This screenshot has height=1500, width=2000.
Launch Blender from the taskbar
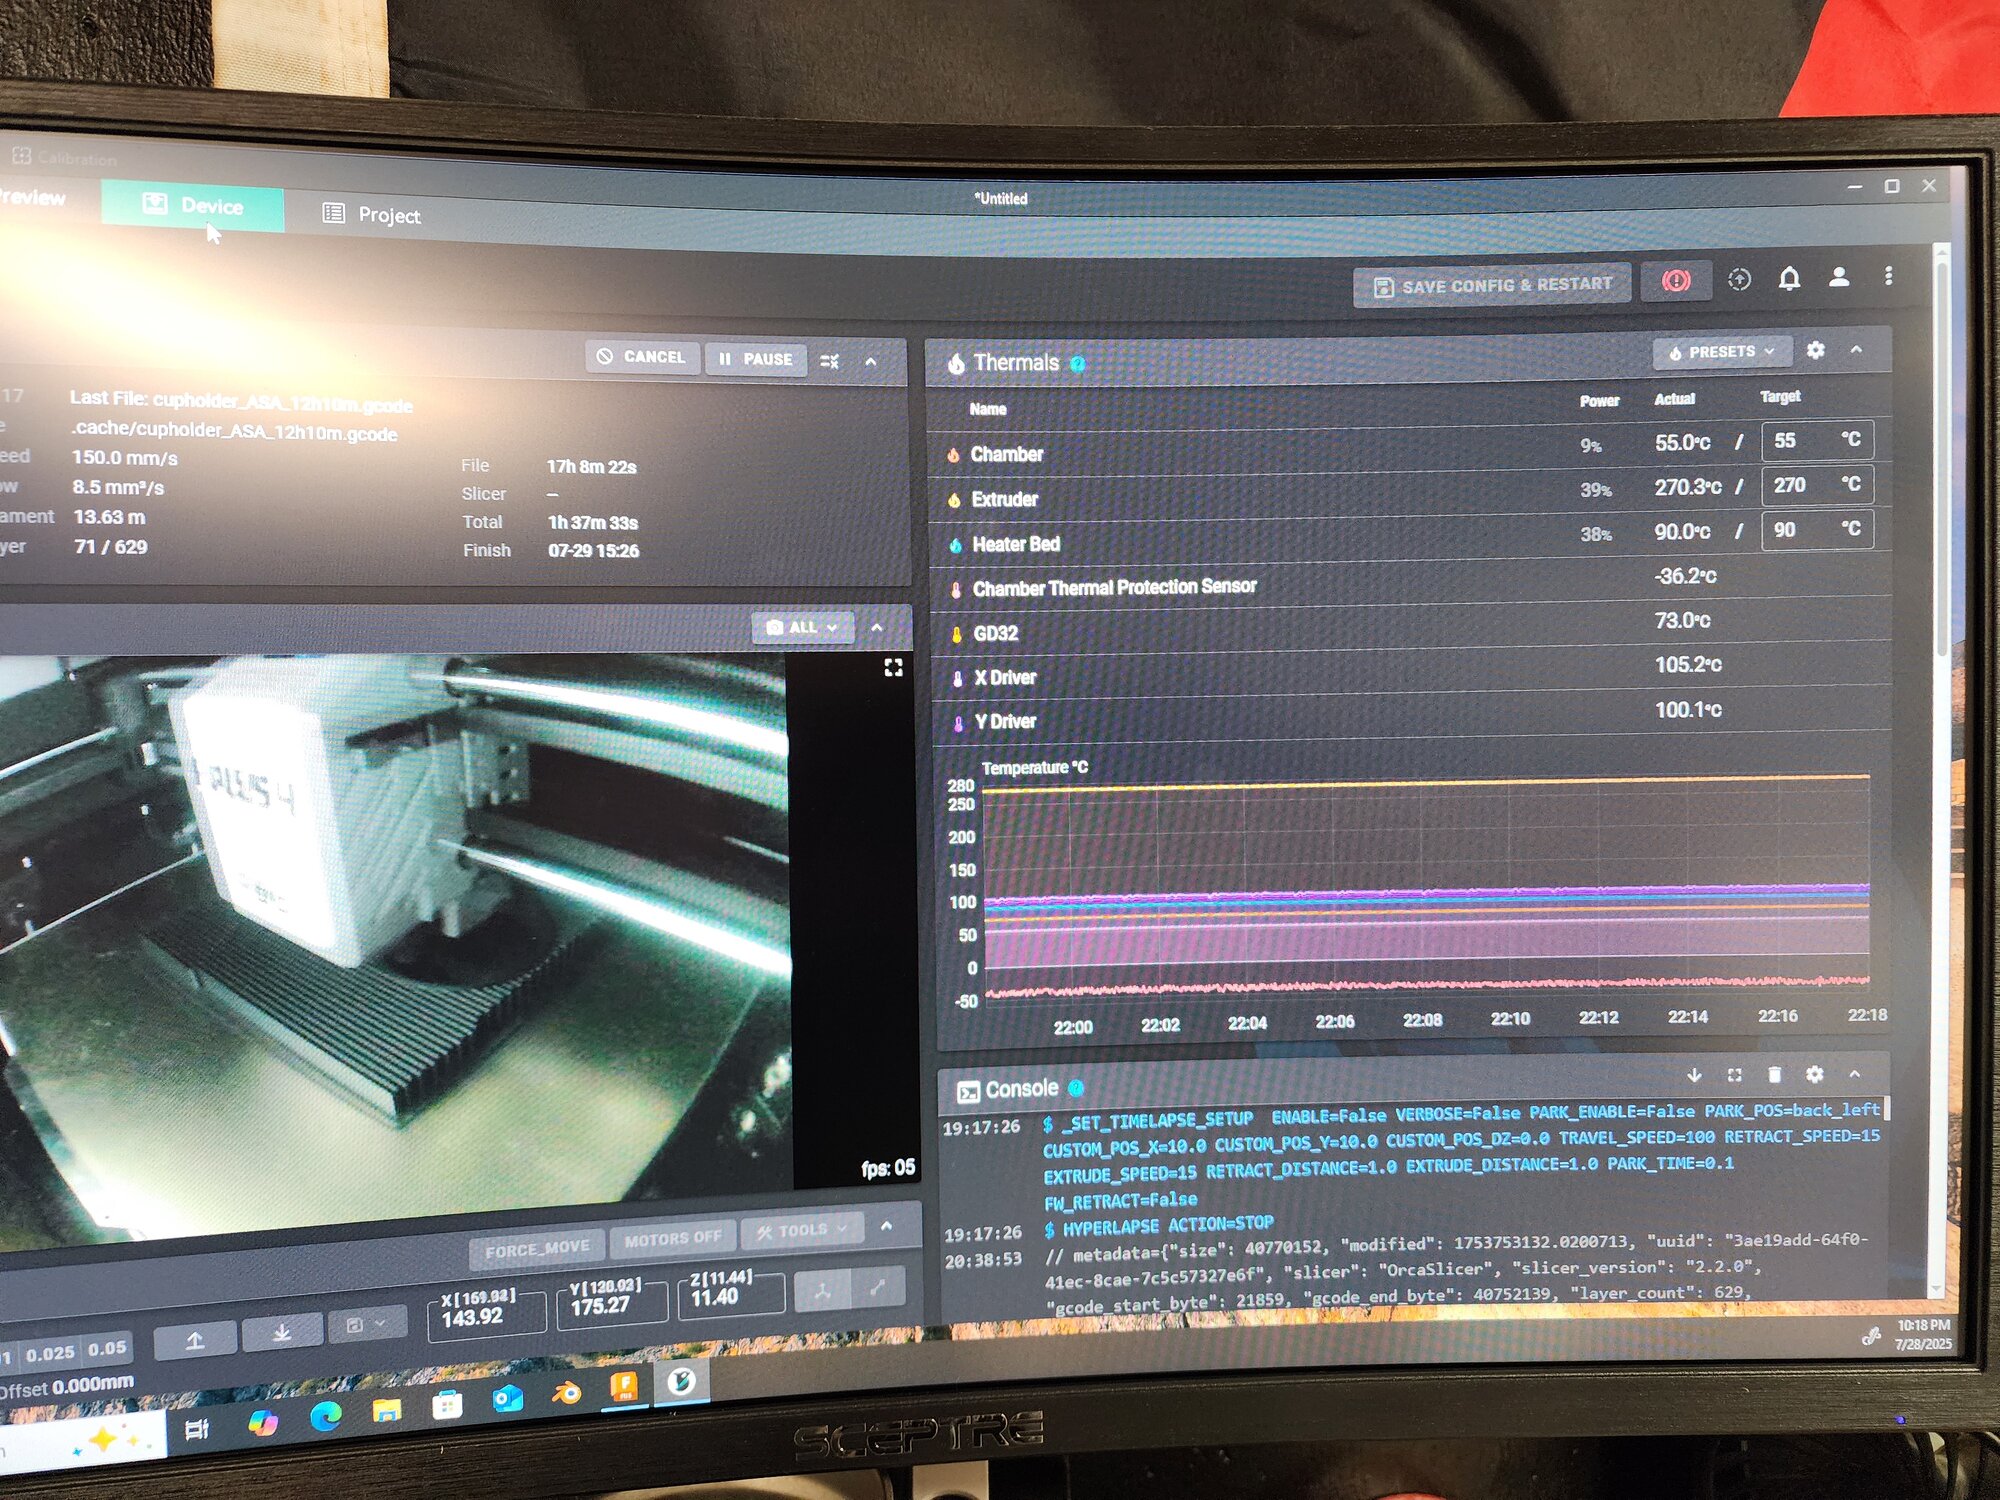tap(566, 1393)
